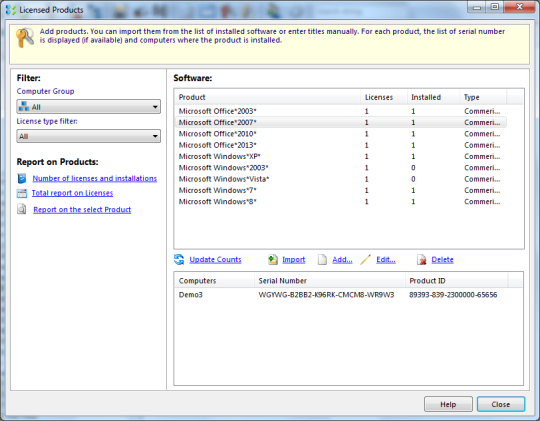
Task: Click the Import link
Action: [294, 259]
